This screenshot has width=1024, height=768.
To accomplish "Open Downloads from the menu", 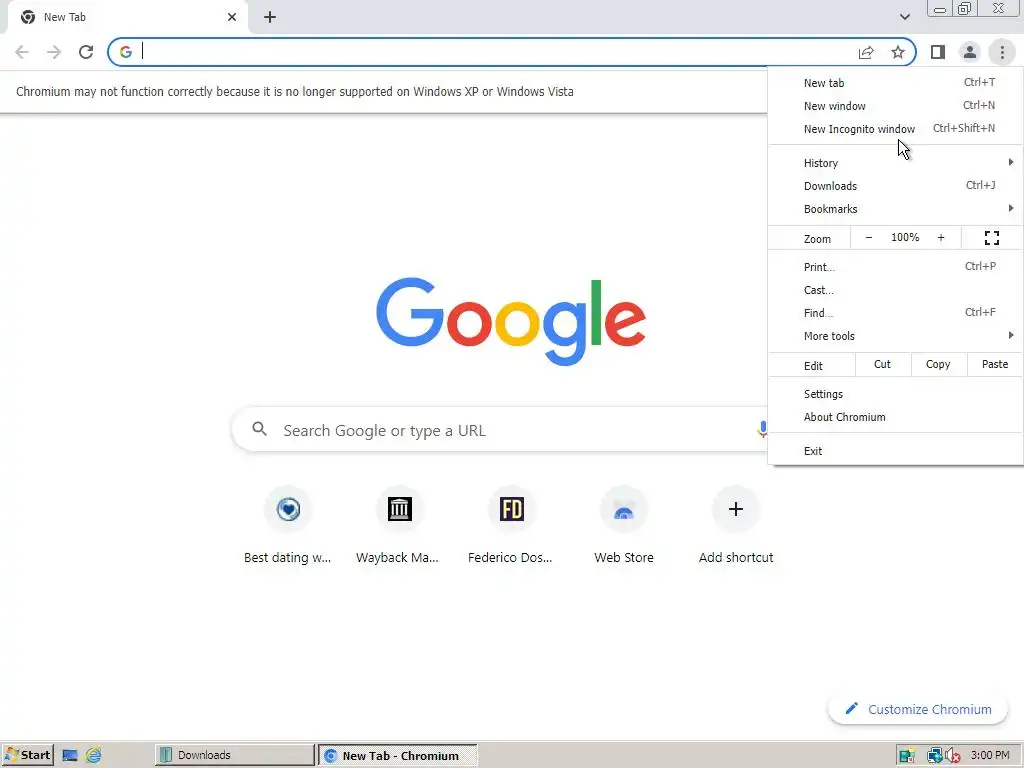I will tap(895, 186).
